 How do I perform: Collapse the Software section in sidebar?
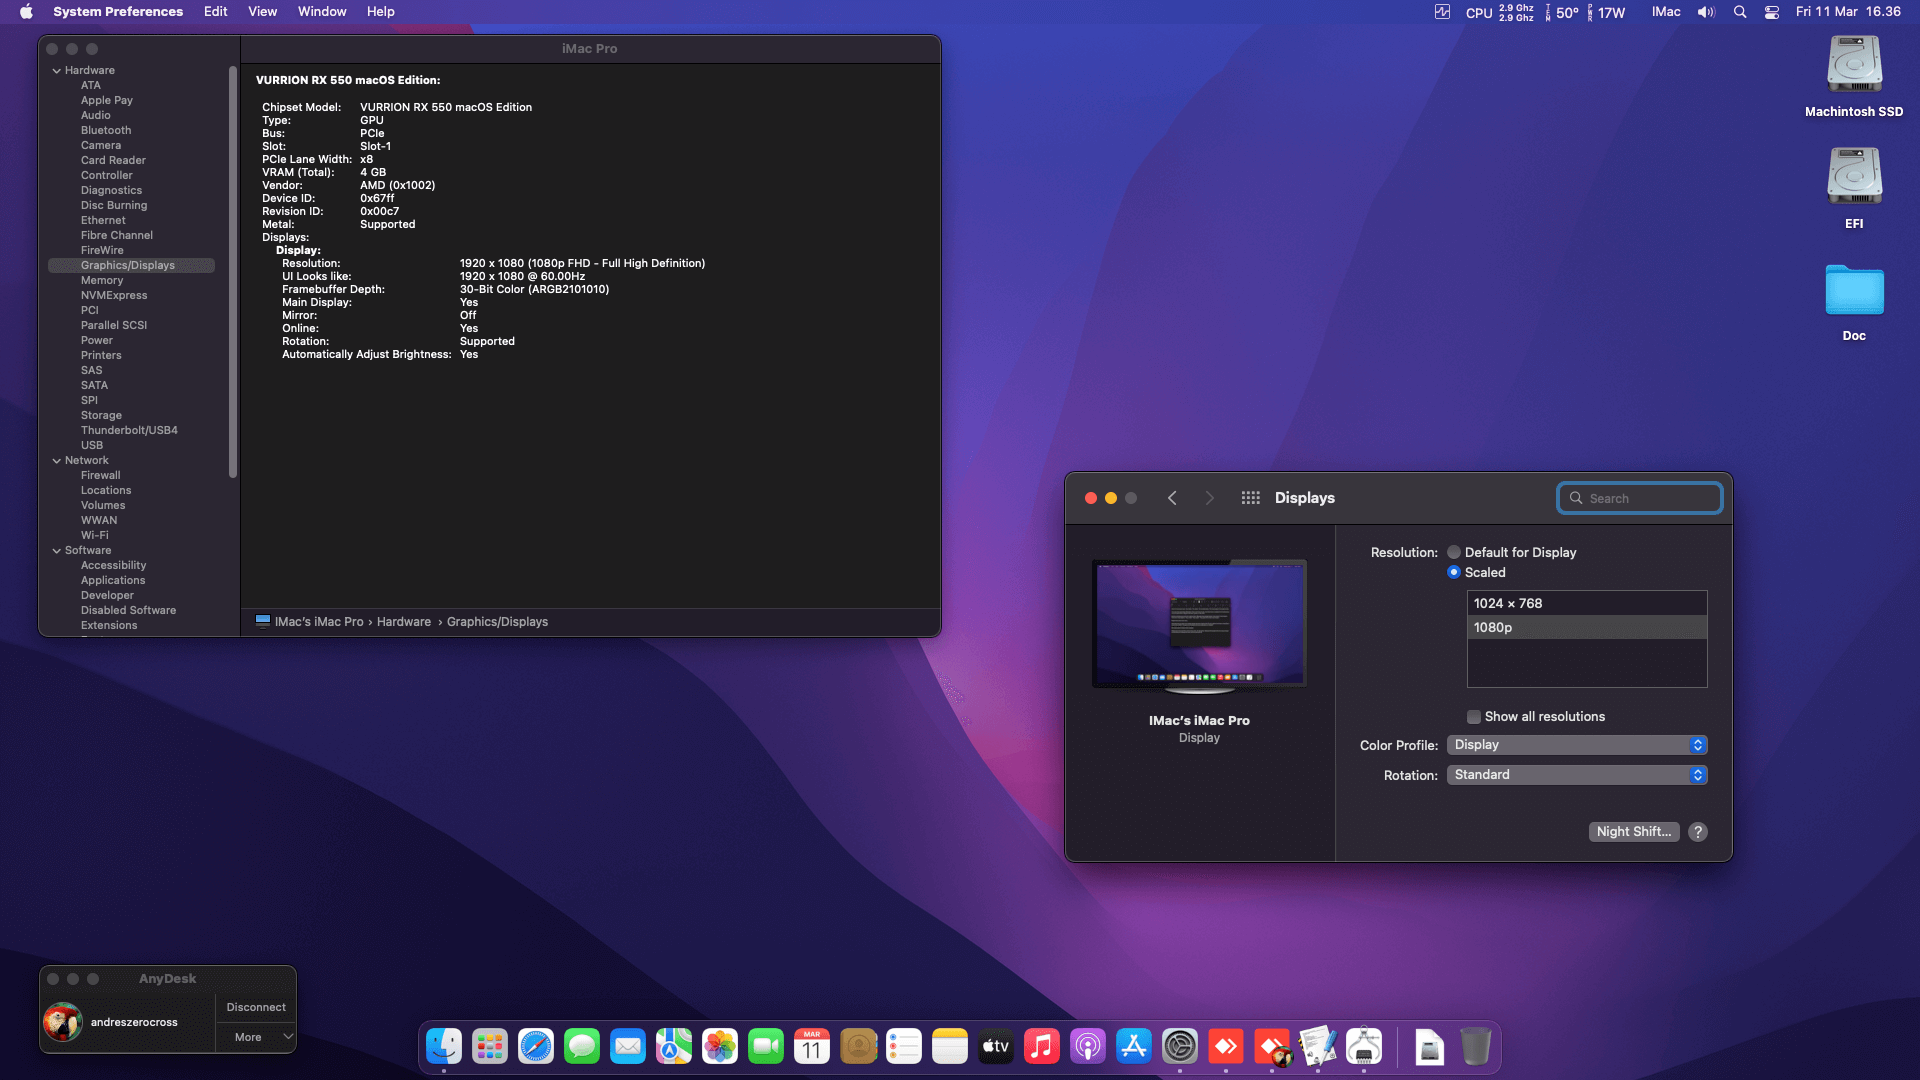(x=57, y=551)
